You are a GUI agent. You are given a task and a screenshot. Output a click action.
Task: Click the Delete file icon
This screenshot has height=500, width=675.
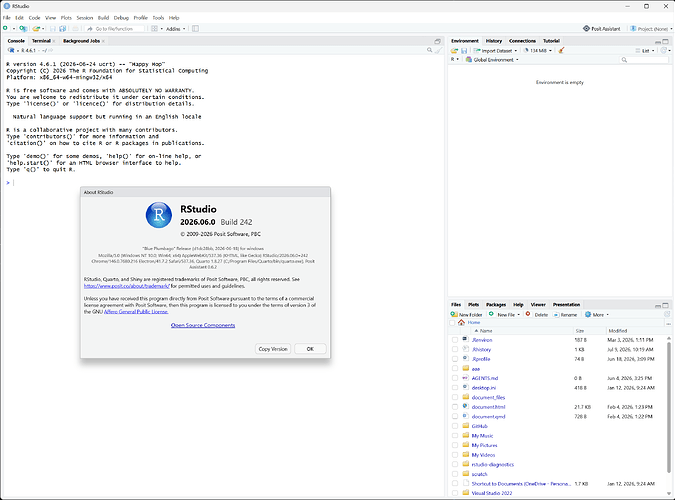[528, 314]
